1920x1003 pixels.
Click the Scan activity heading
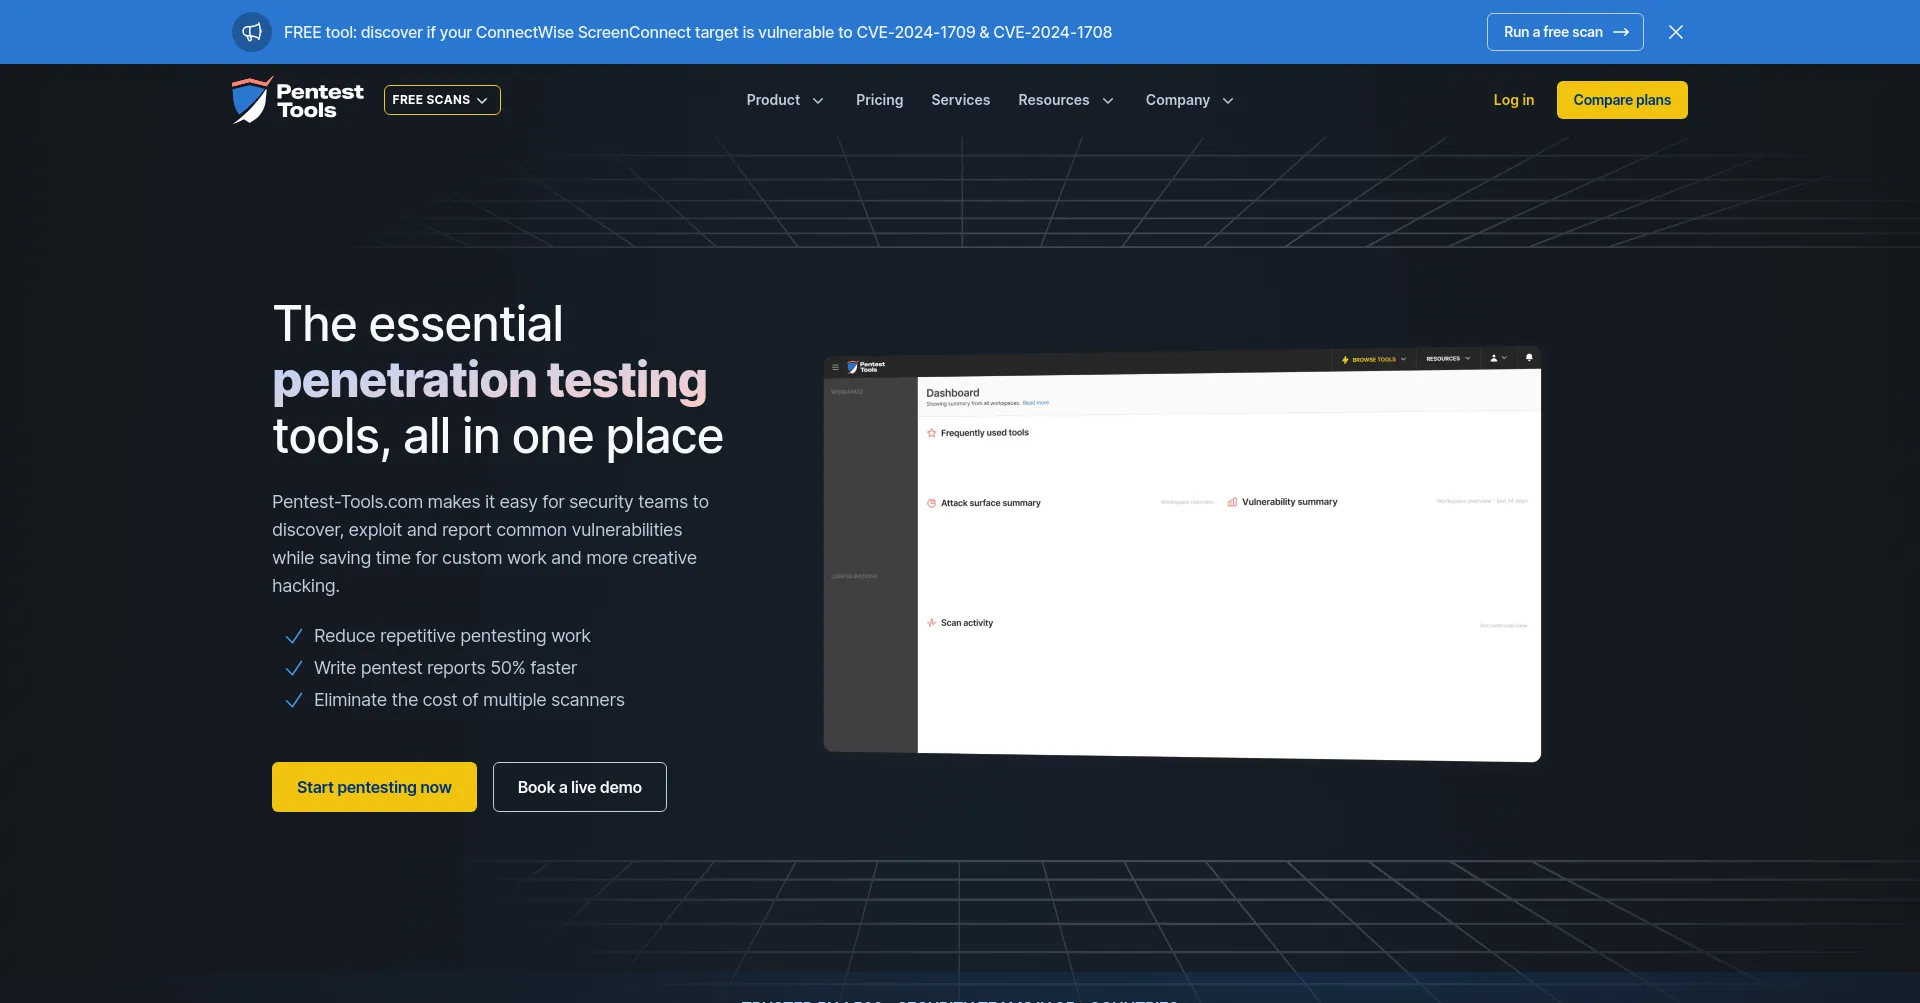point(967,623)
